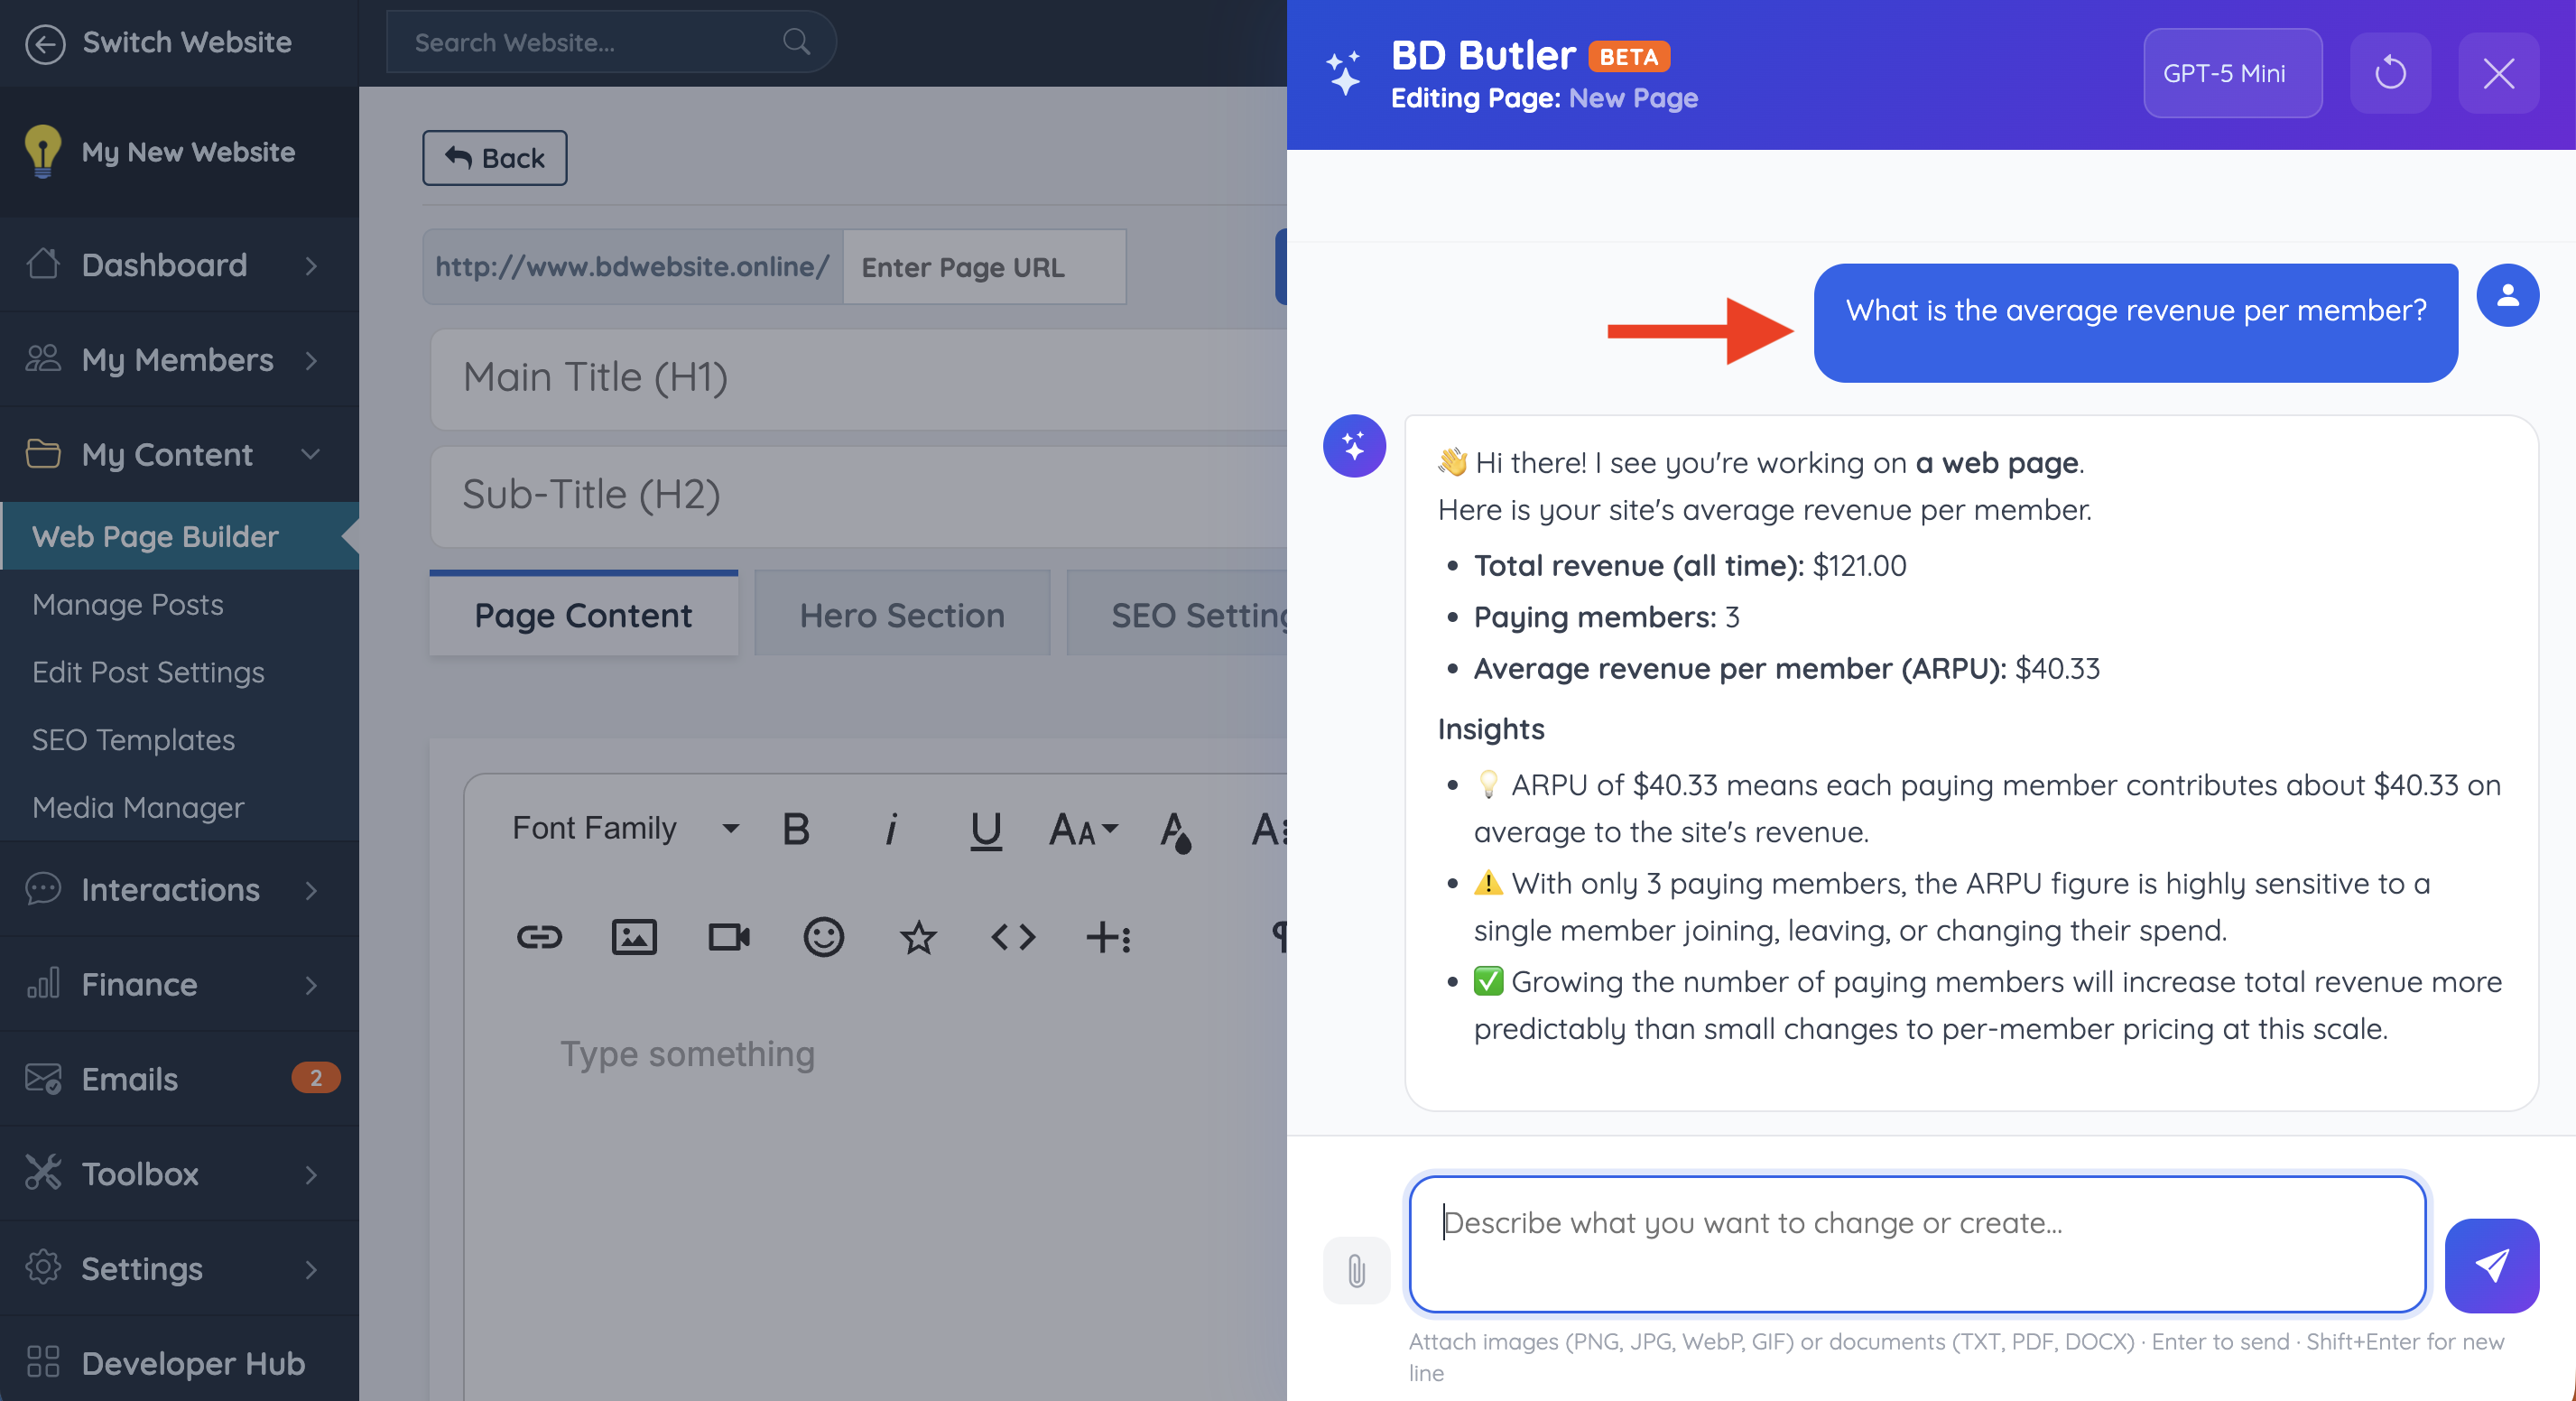Image resolution: width=2576 pixels, height=1401 pixels.
Task: Open the emoticon smiley picker
Action: point(823,937)
